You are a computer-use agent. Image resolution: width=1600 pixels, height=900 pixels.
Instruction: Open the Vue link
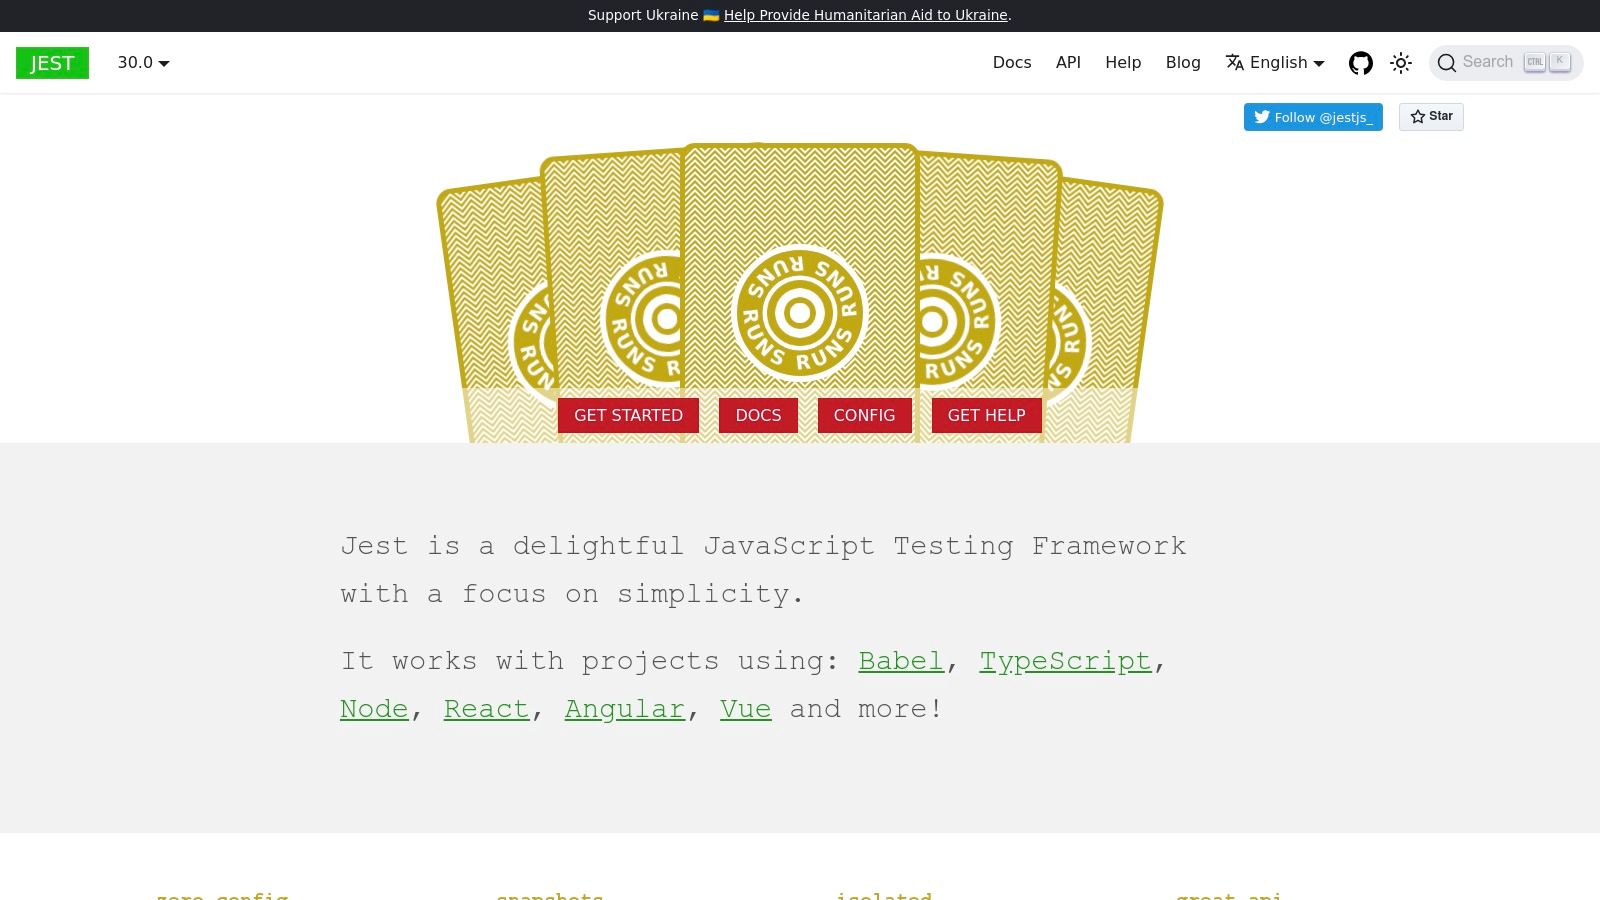pyautogui.click(x=745, y=709)
